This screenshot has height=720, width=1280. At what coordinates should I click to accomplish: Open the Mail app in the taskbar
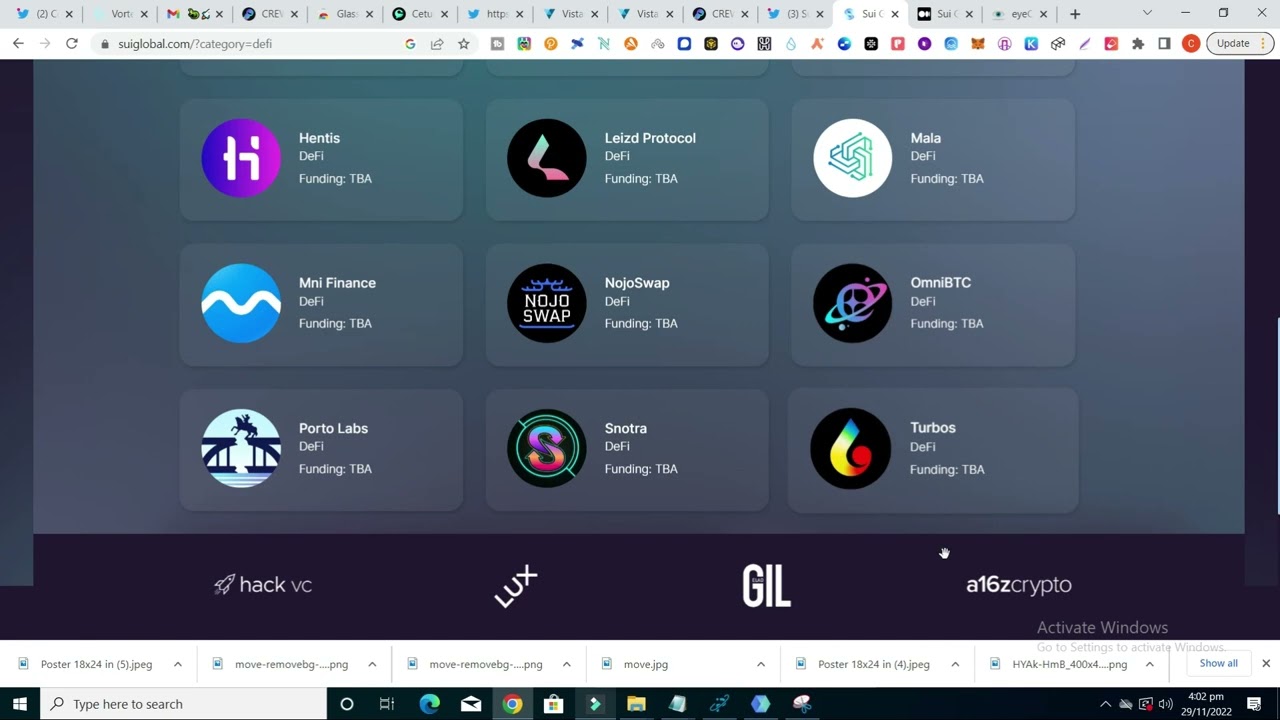pyautogui.click(x=471, y=704)
